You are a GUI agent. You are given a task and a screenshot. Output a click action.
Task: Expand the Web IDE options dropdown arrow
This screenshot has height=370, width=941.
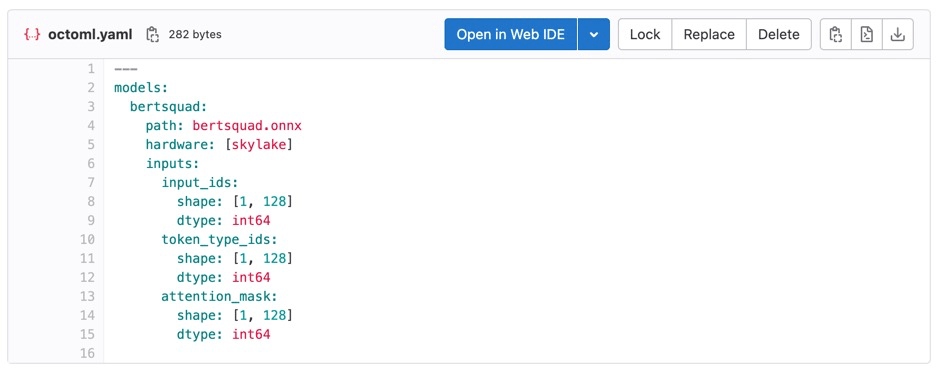coord(594,34)
